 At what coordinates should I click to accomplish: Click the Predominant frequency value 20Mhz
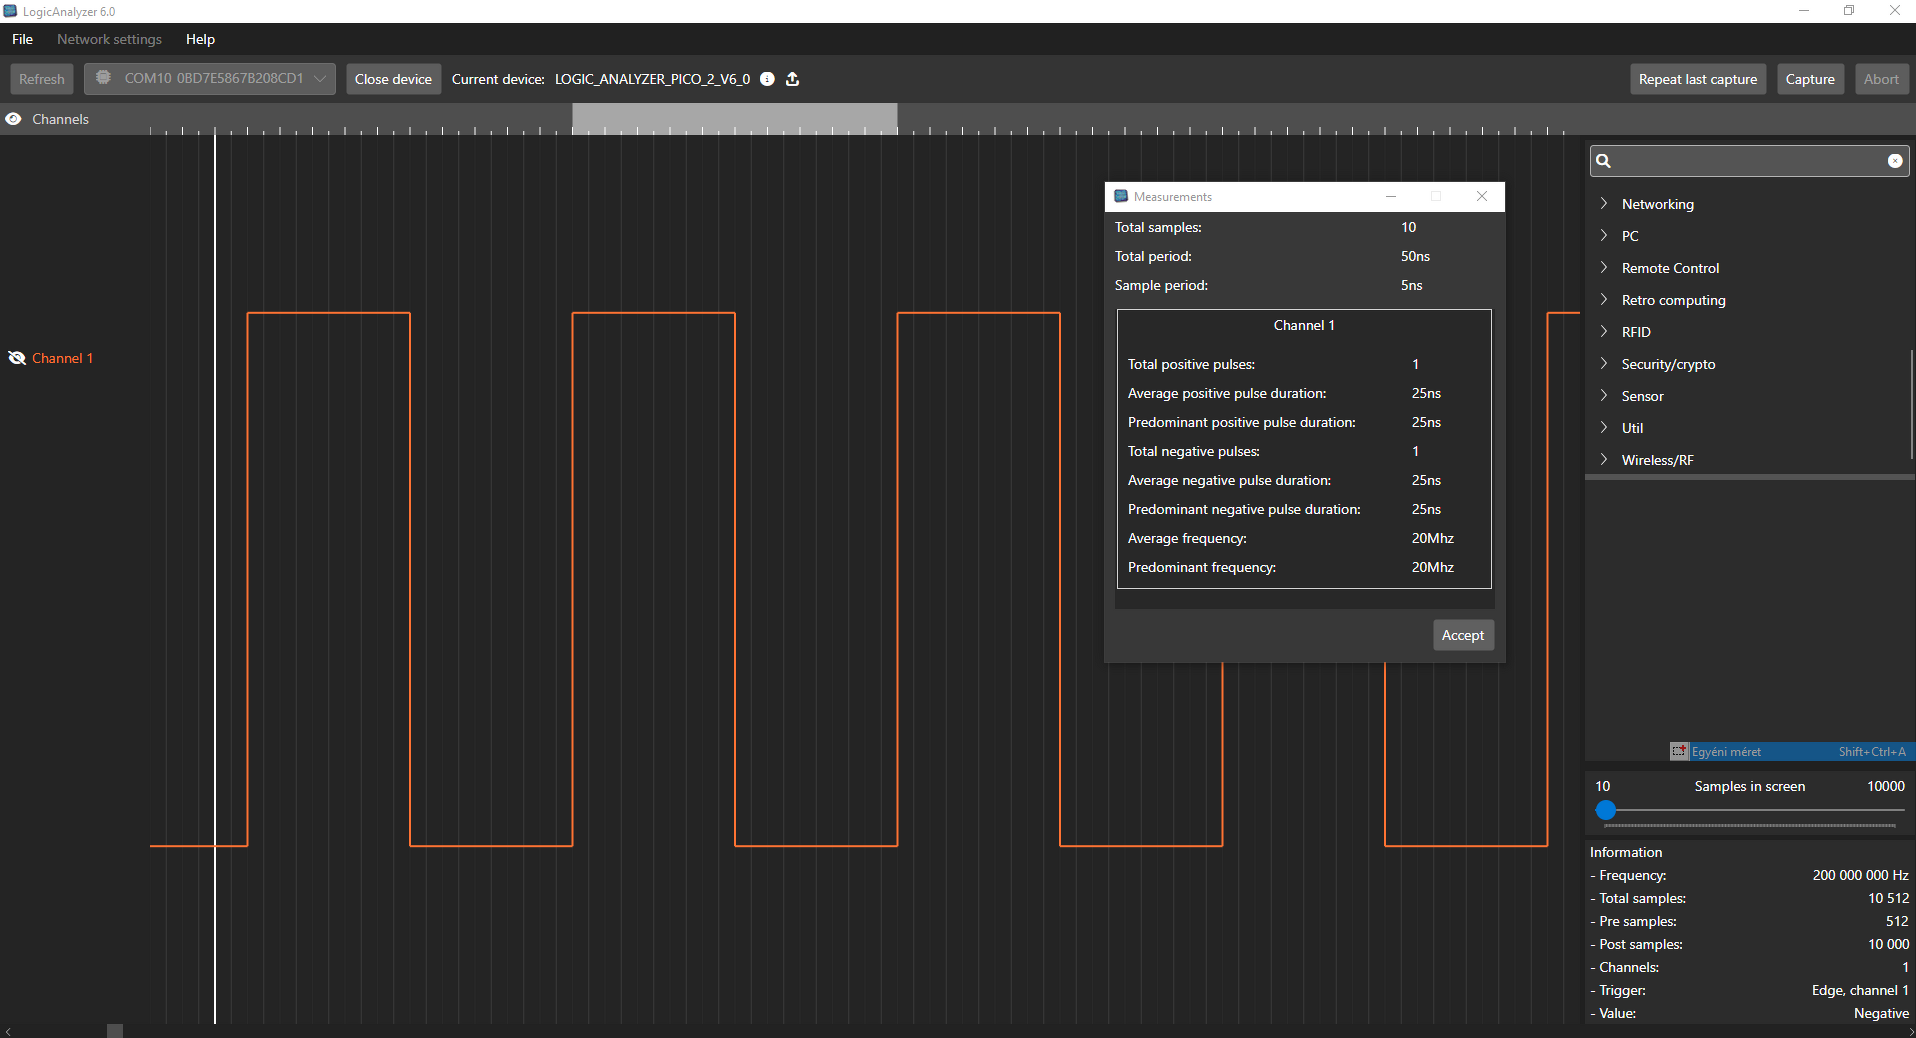[1432, 567]
